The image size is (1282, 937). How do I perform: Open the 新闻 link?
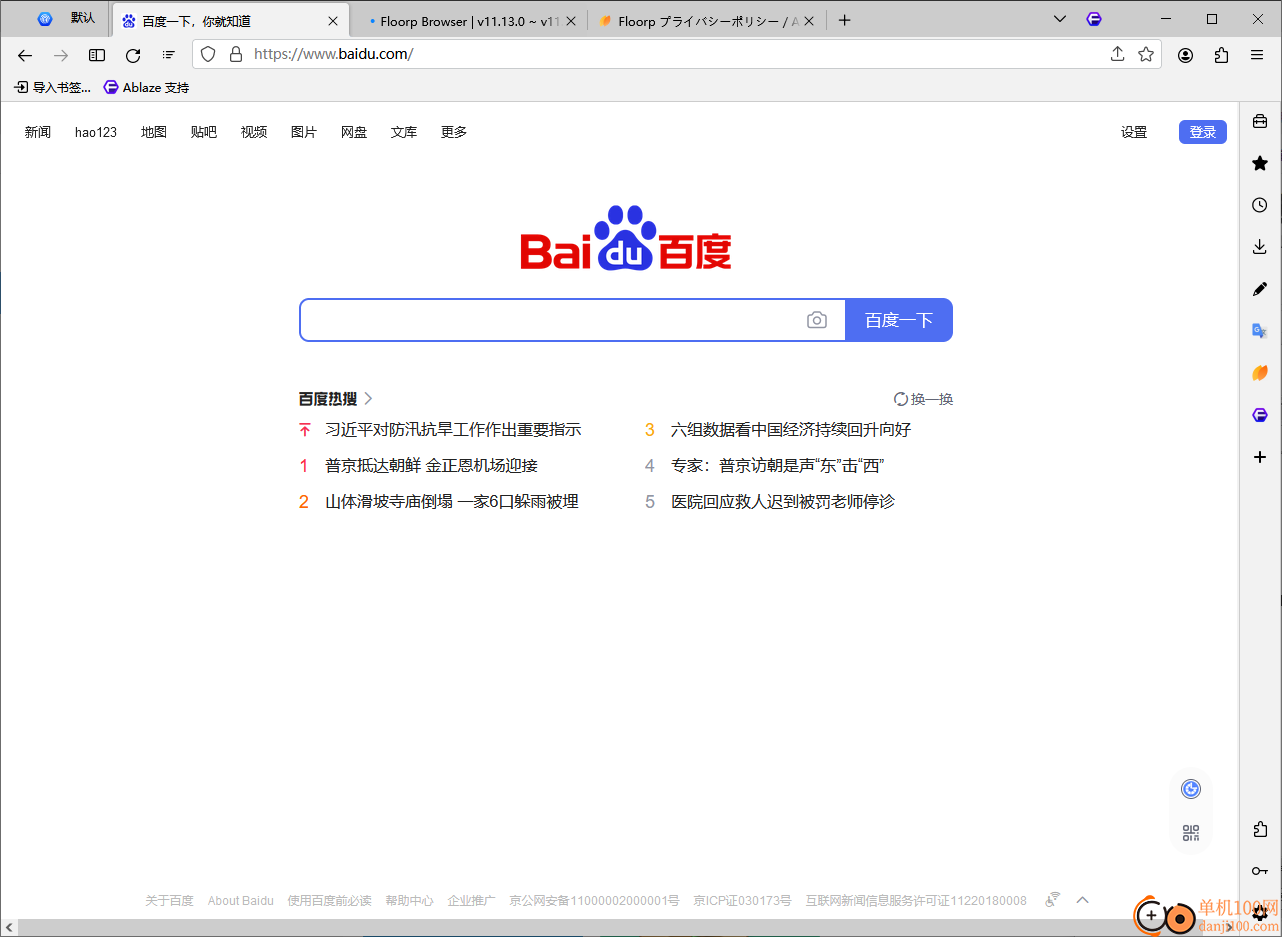tap(38, 132)
